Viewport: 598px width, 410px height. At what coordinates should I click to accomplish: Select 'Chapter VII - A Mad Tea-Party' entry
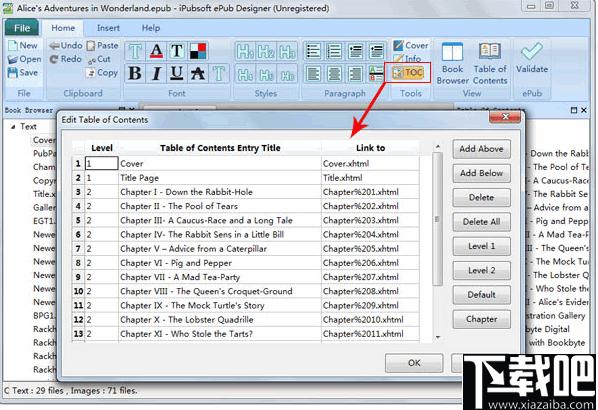tap(220, 277)
